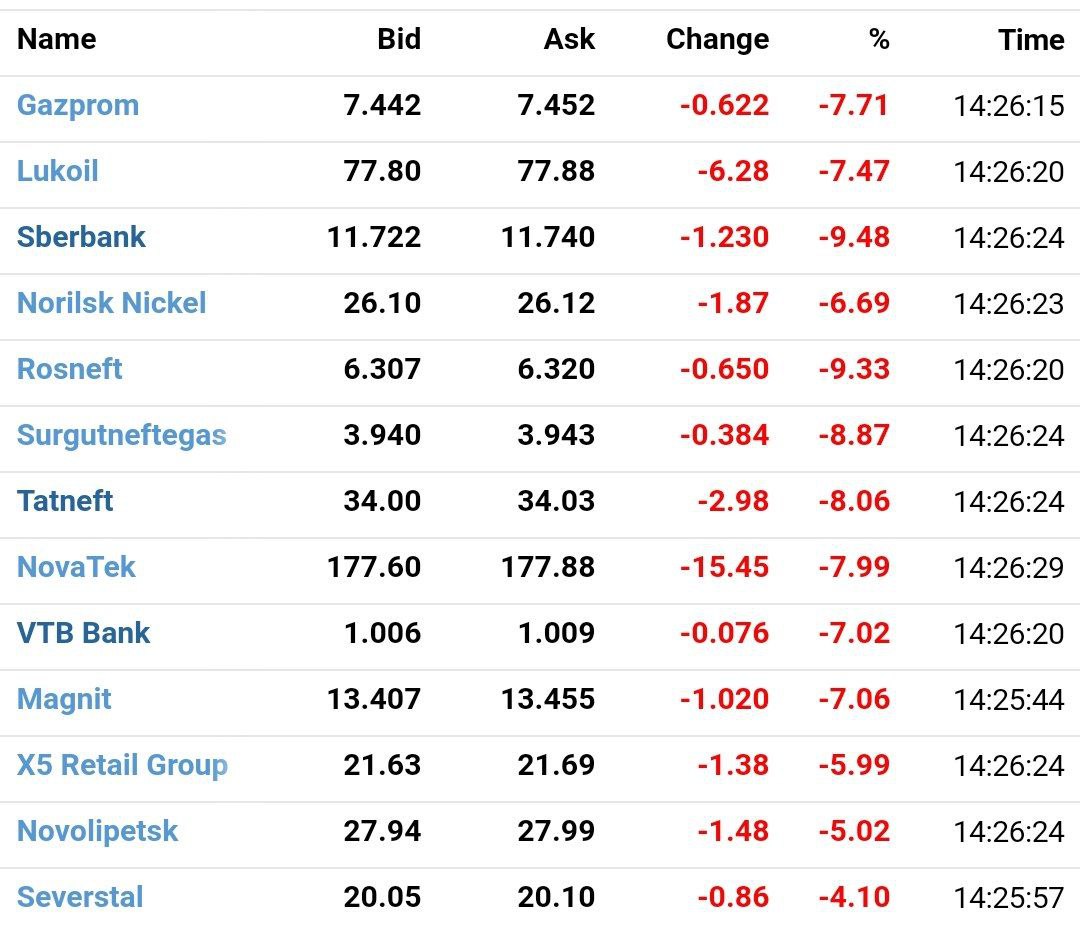Screen dimensions: 1080x946
Task: Sort by the Time column header
Action: tap(1030, 40)
